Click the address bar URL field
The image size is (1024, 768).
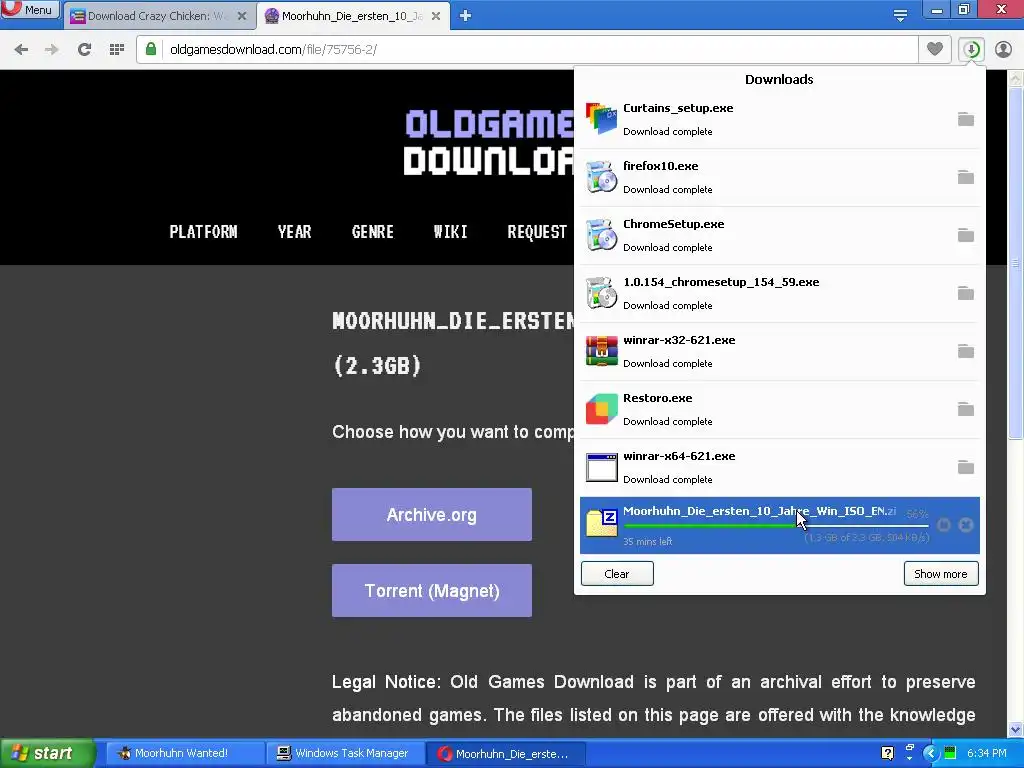(x=527, y=50)
